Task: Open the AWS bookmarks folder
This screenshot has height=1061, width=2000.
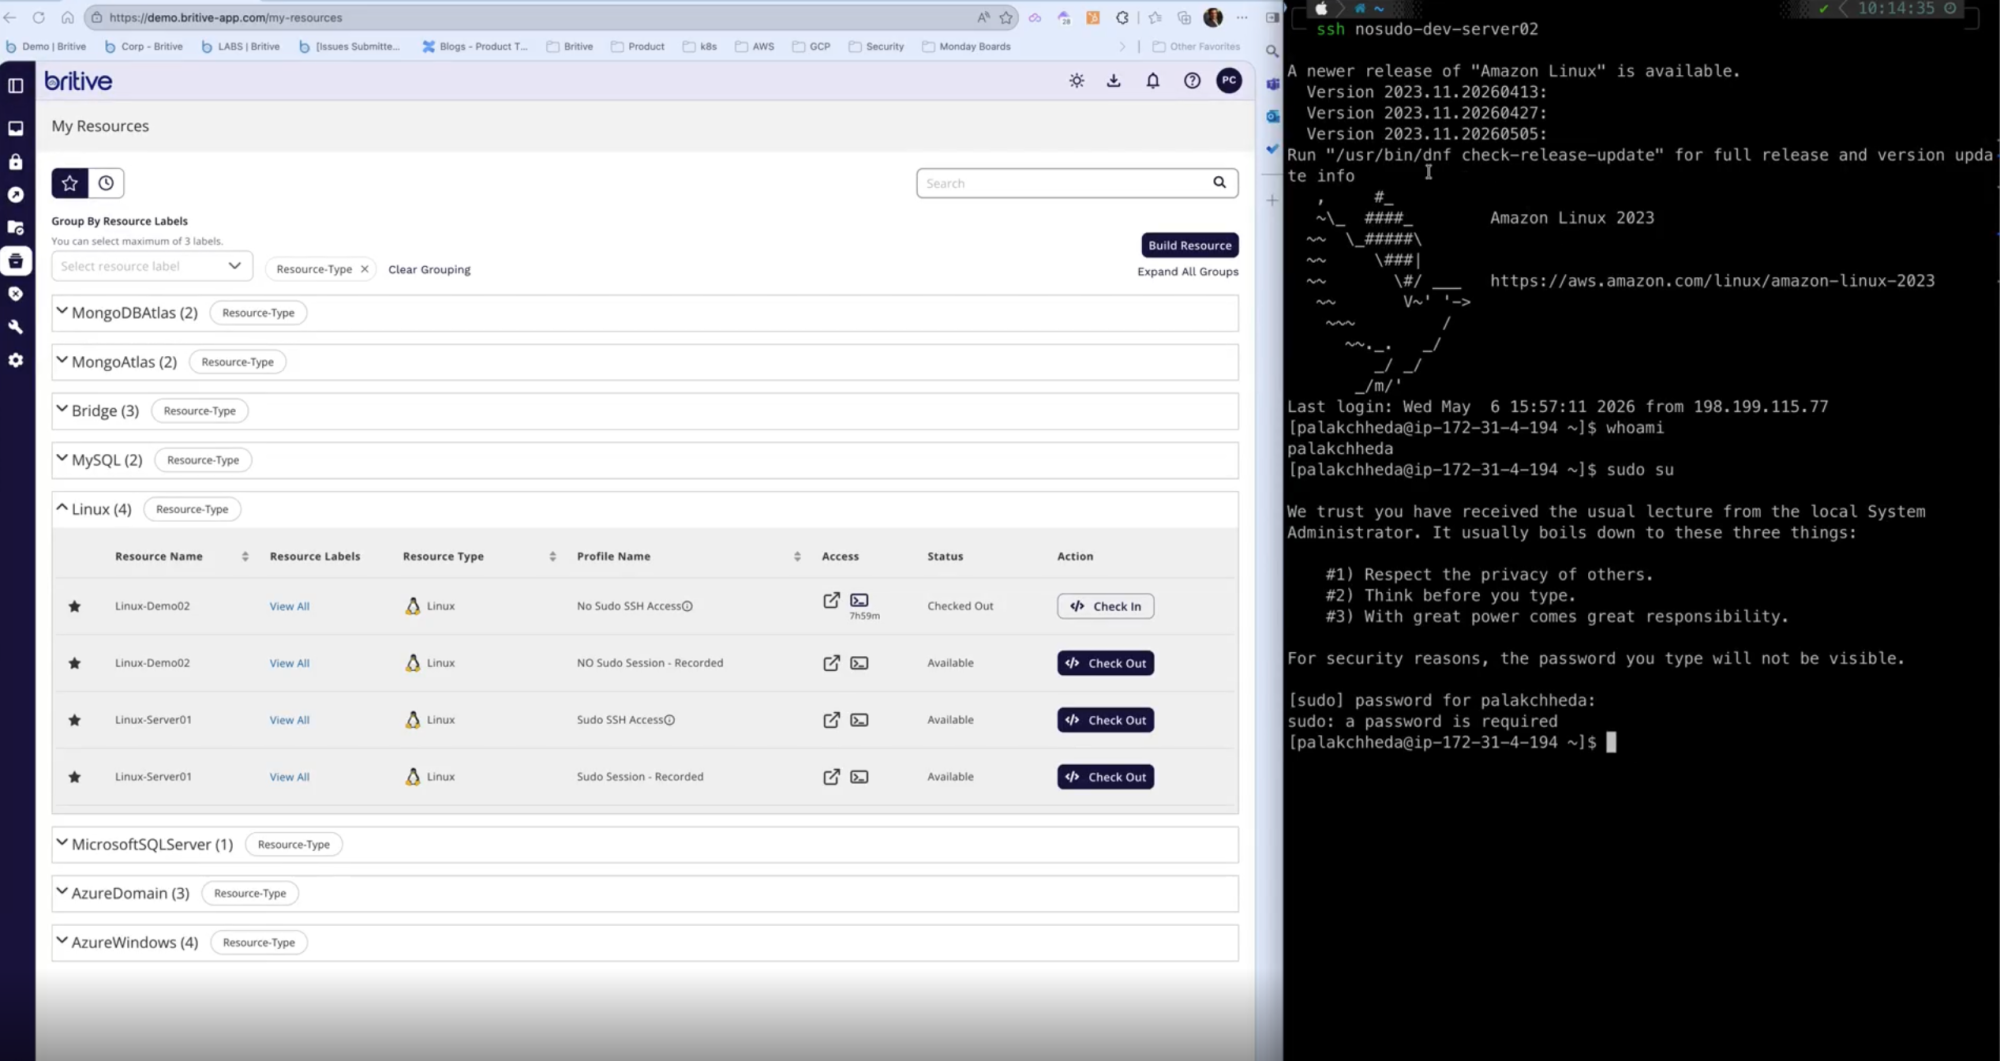Action: pos(755,46)
